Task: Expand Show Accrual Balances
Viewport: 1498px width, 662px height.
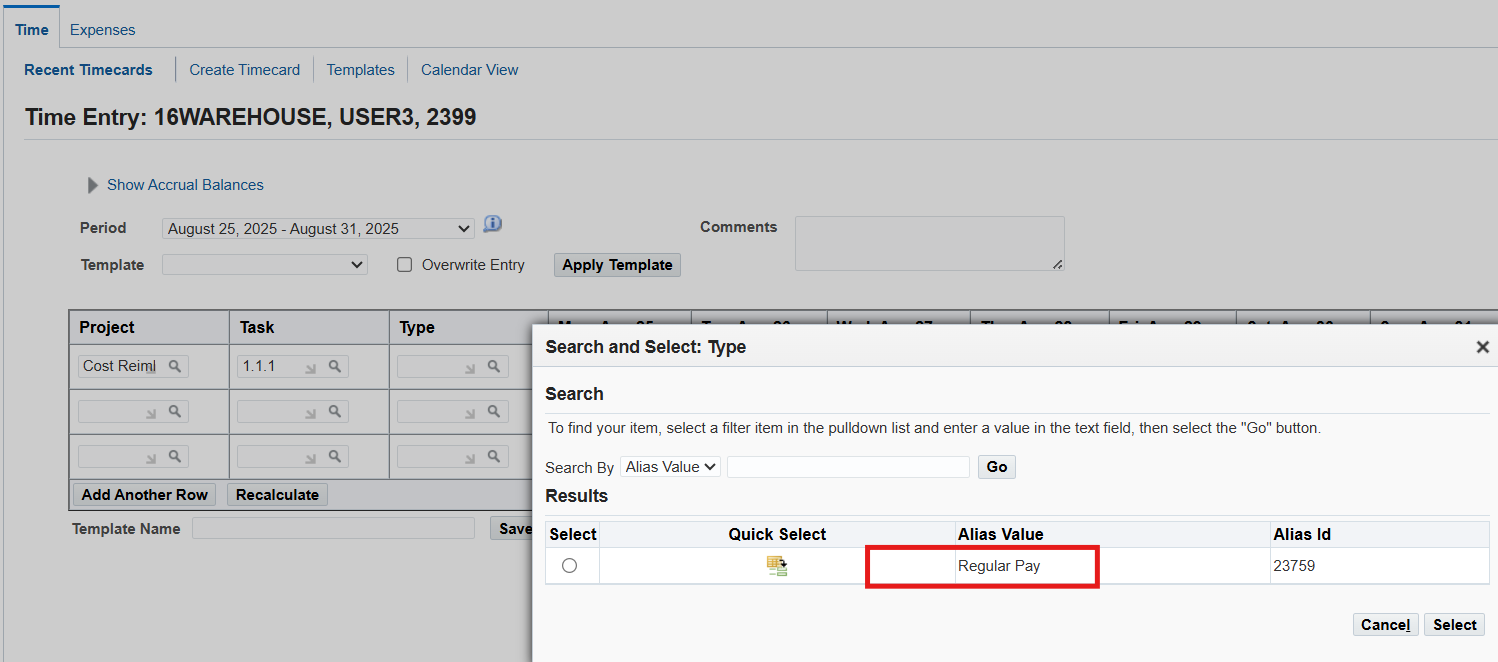Action: pyautogui.click(x=93, y=185)
